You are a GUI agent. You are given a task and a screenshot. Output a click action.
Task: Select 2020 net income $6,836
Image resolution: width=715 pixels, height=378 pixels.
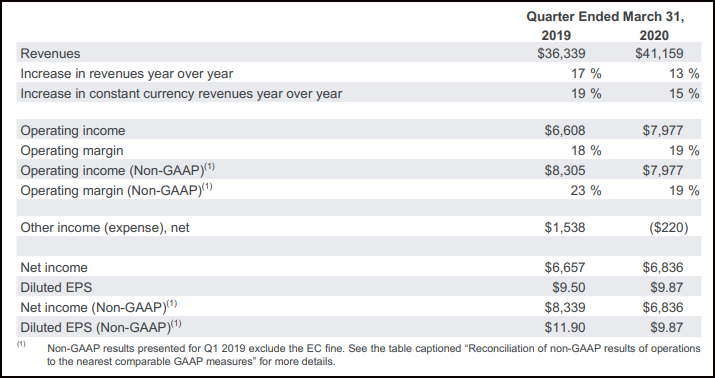coord(663,267)
